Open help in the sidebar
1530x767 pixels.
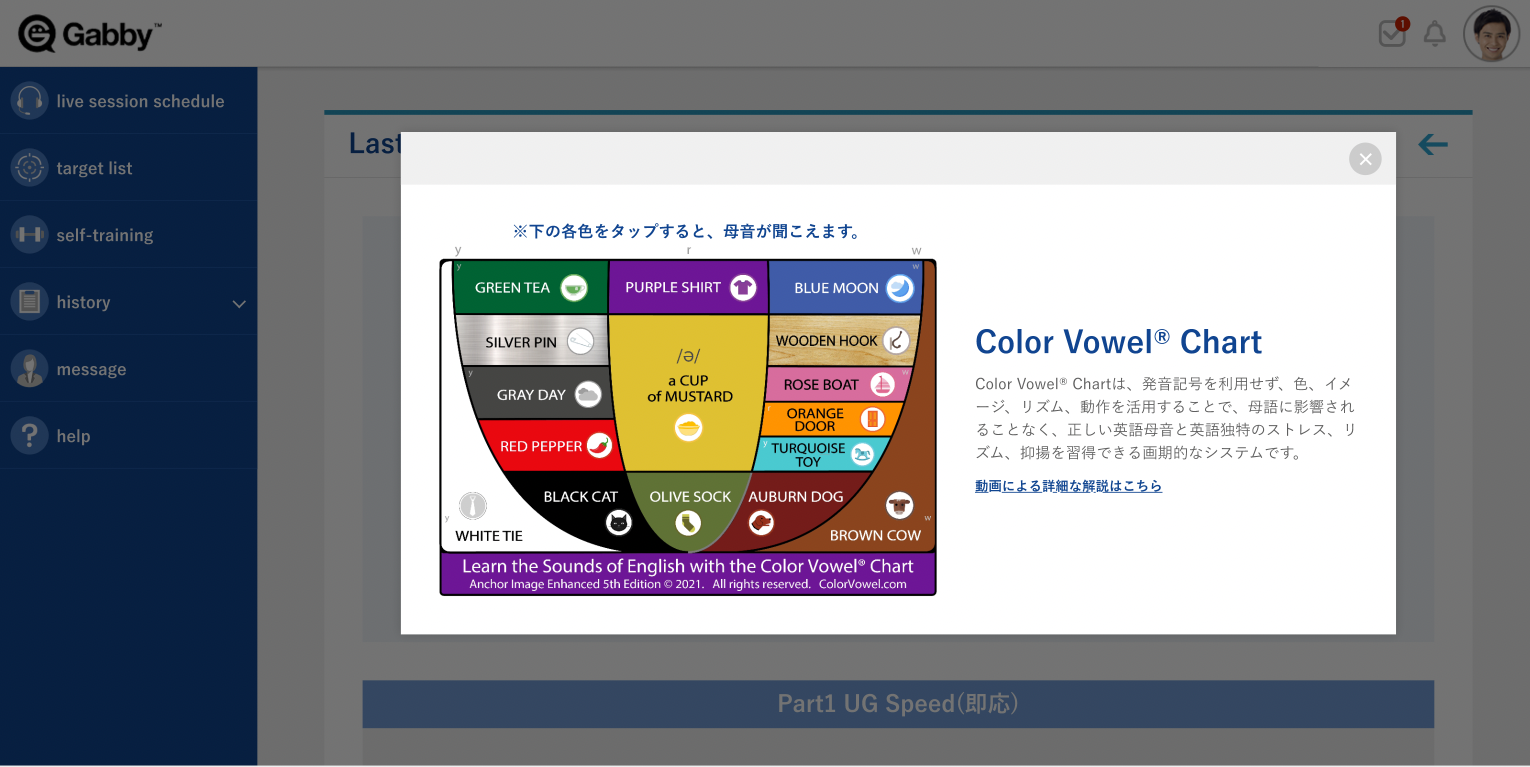pyautogui.click(x=129, y=436)
